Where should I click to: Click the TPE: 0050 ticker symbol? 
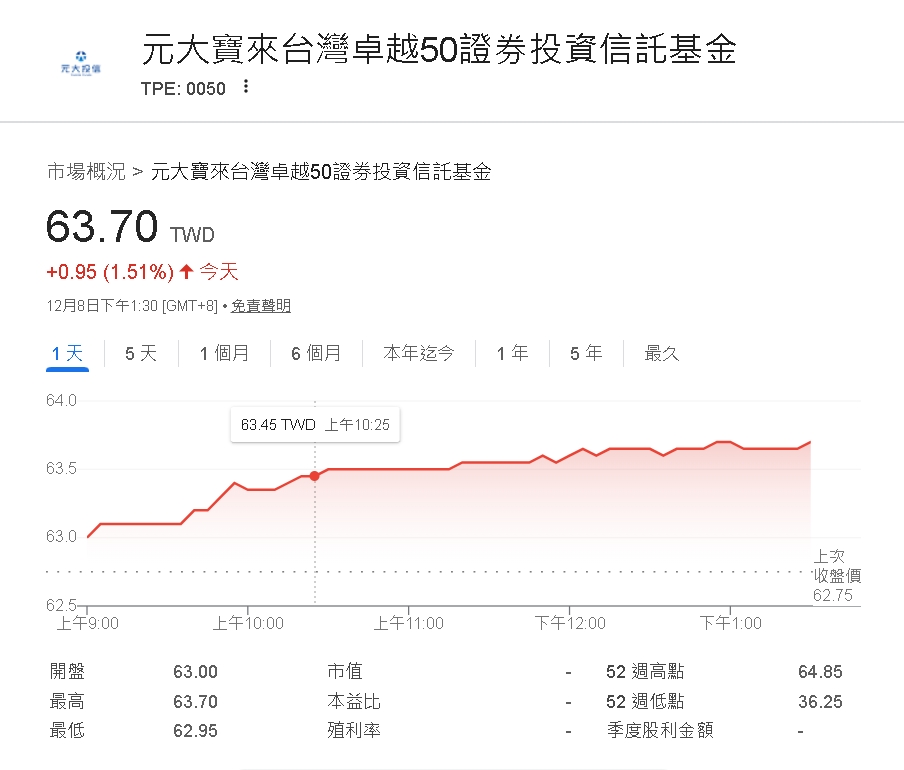(x=183, y=88)
